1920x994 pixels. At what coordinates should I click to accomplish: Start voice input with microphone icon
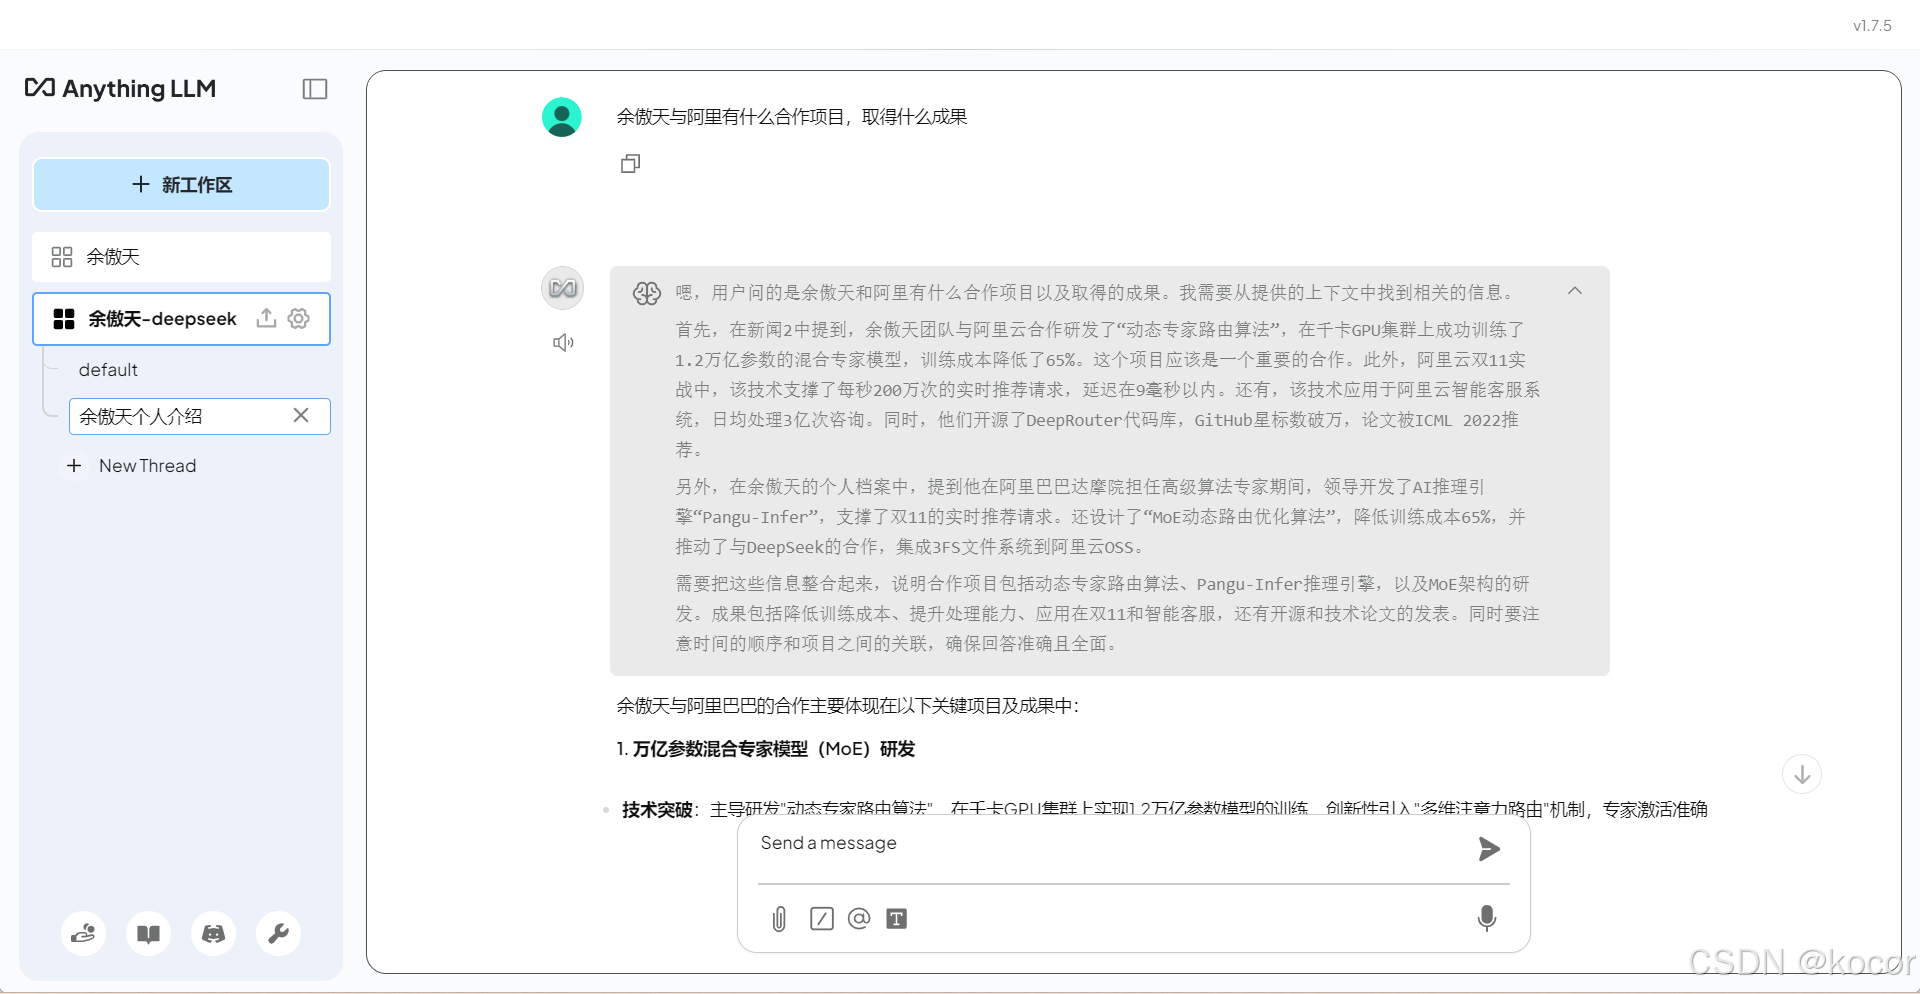click(1487, 918)
